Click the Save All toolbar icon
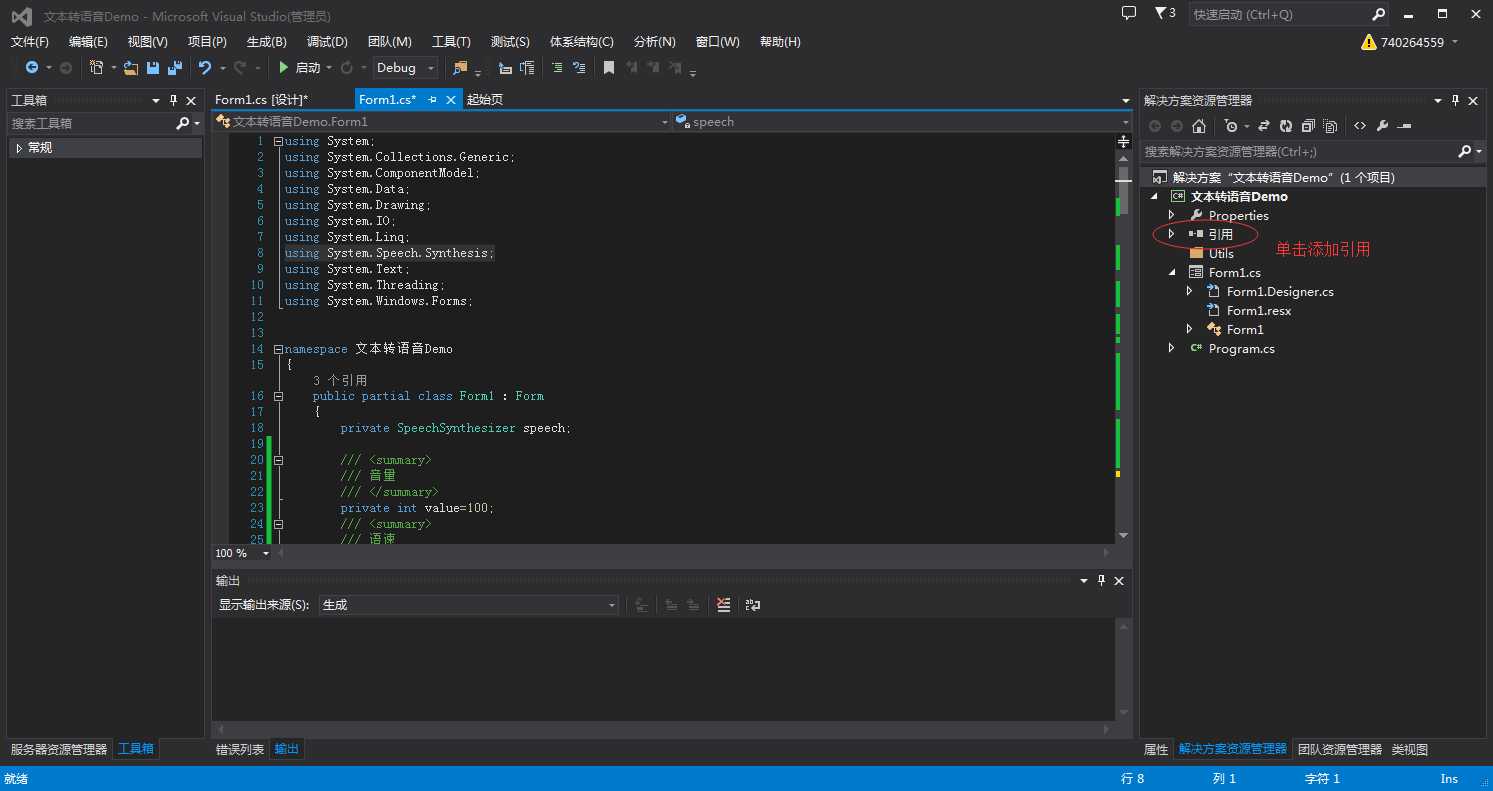 pos(175,68)
